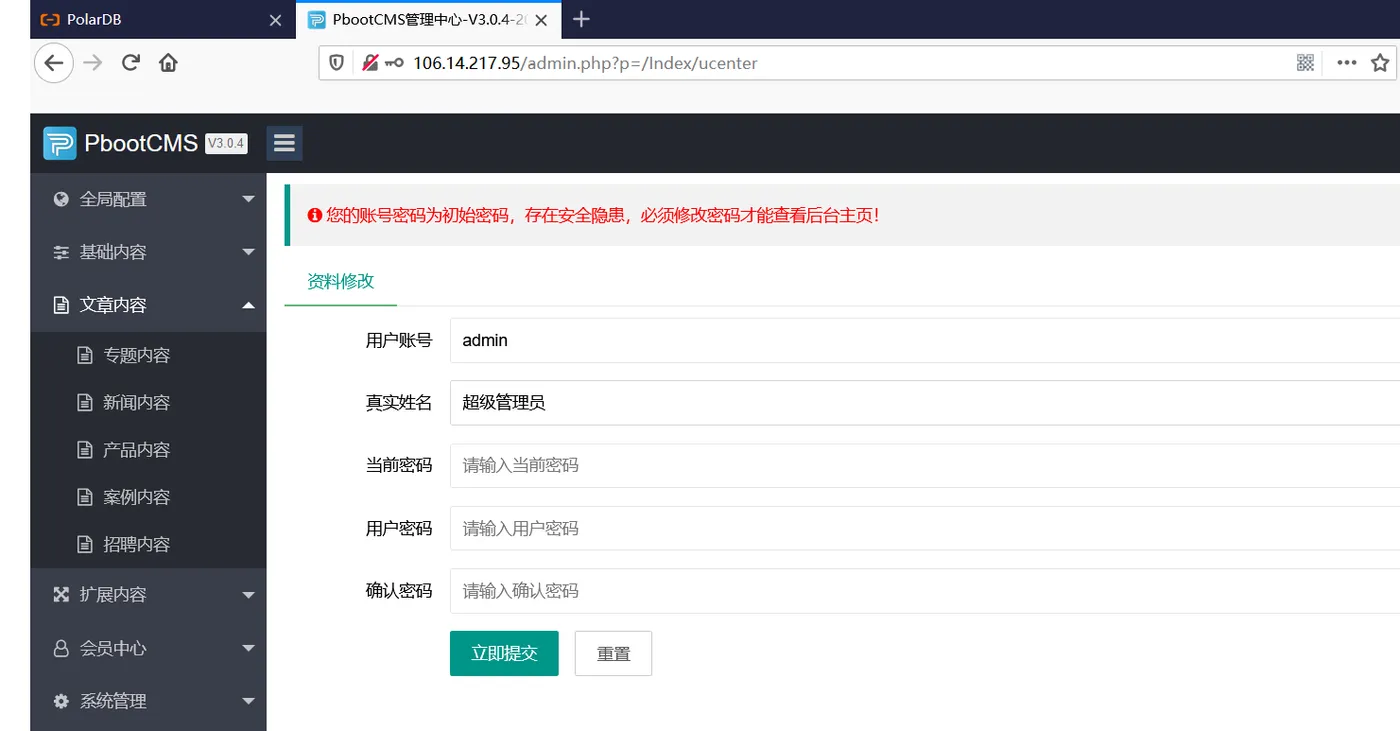This screenshot has height=731, width=1400.
Task: Select the 资料修改 tab
Action: point(340,281)
